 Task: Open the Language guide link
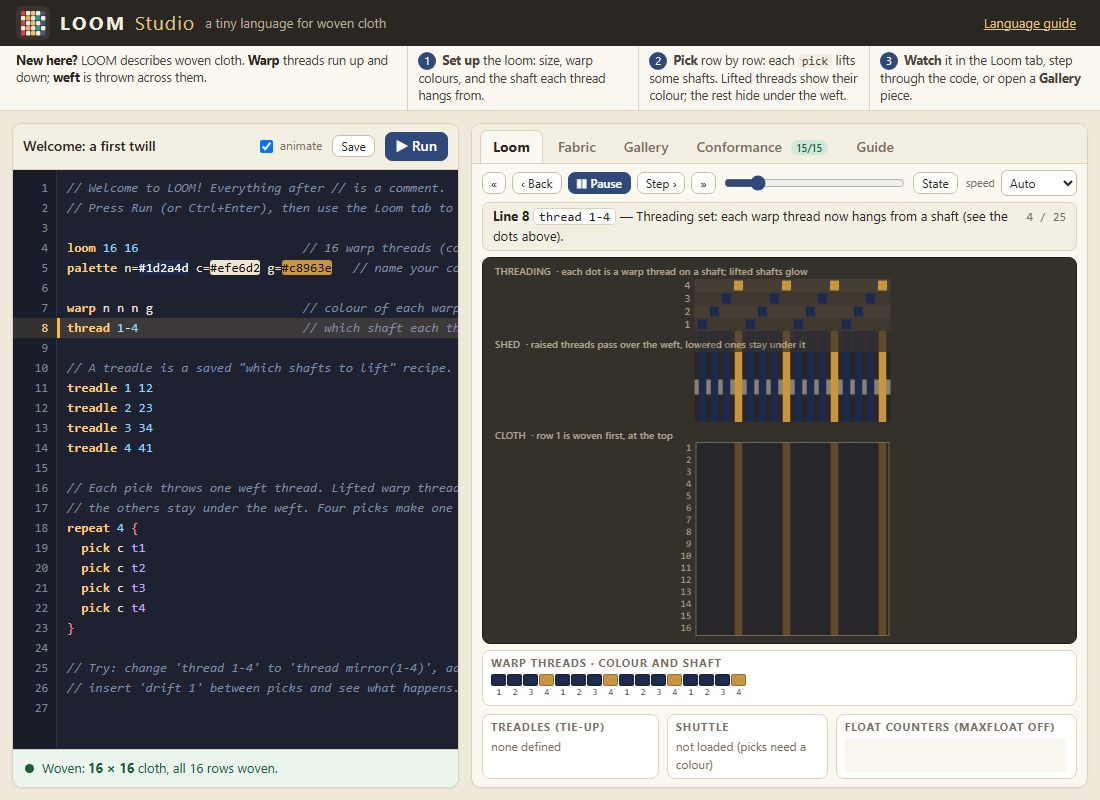click(1029, 24)
